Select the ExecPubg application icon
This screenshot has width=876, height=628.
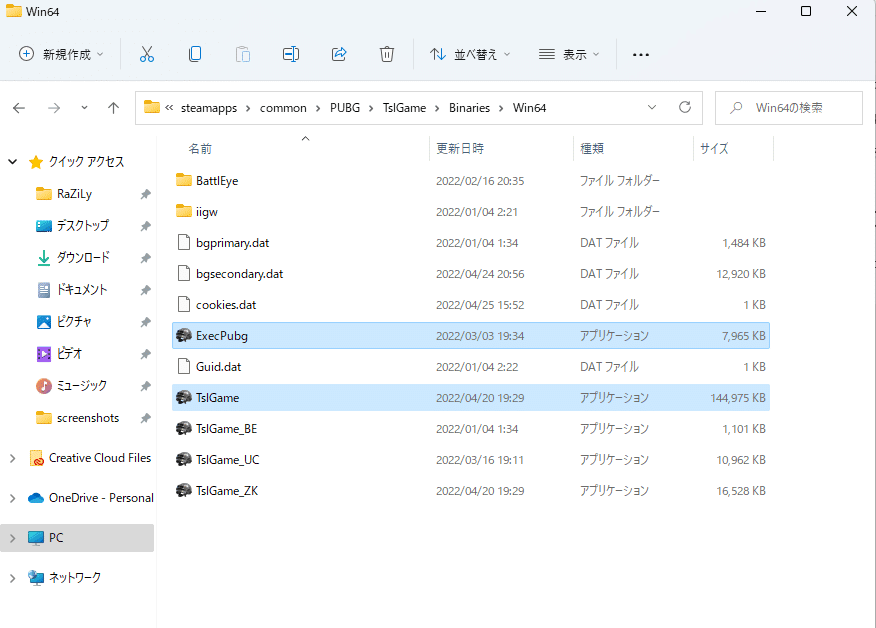[184, 336]
